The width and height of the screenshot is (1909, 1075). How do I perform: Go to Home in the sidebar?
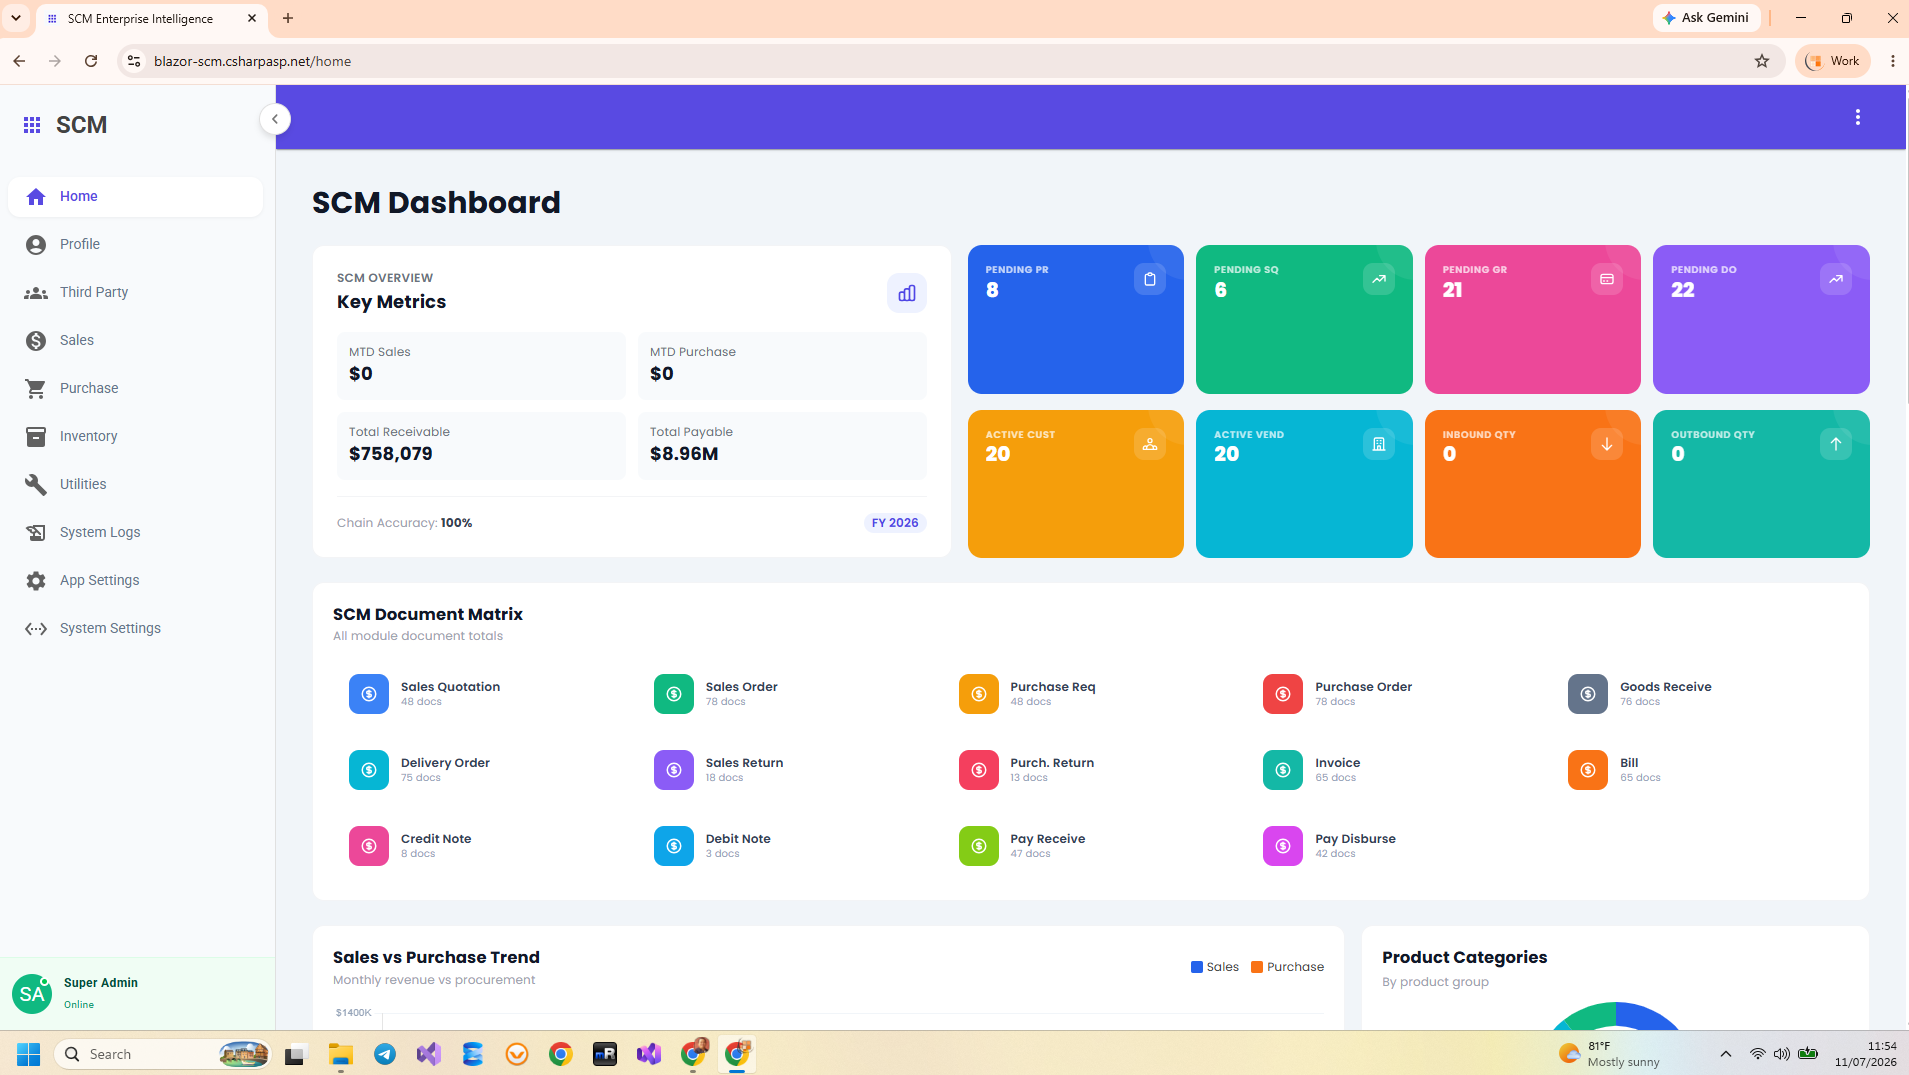pos(135,196)
